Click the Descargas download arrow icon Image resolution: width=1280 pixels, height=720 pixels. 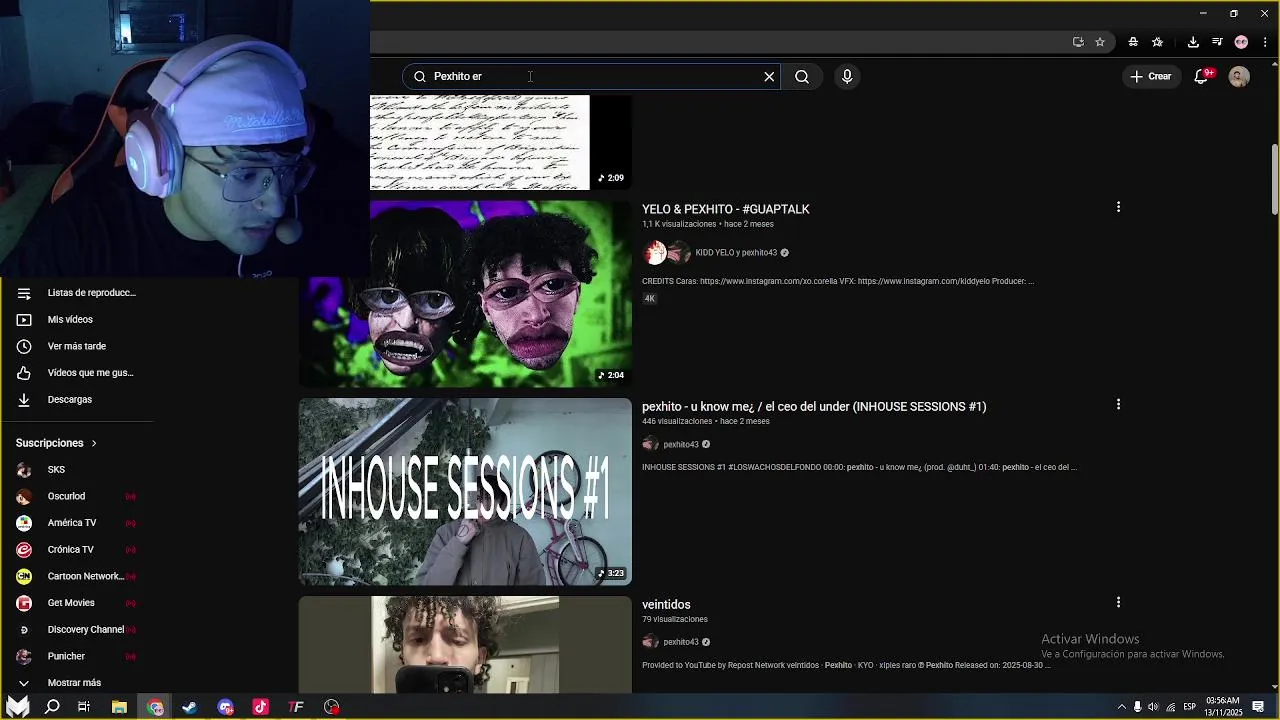[x=24, y=399]
